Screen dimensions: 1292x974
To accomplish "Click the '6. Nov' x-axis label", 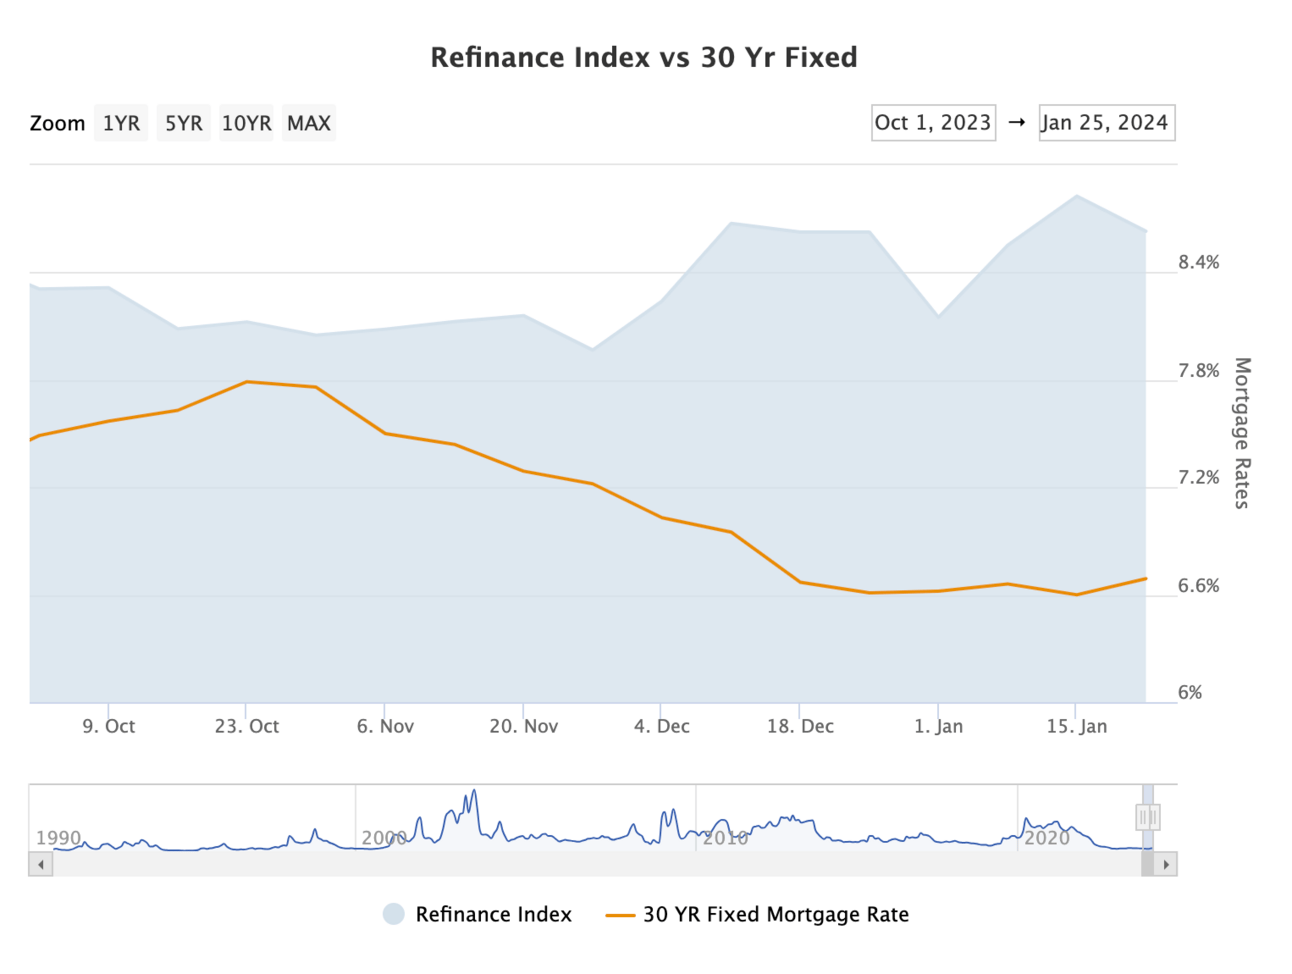I will pyautogui.click(x=385, y=726).
